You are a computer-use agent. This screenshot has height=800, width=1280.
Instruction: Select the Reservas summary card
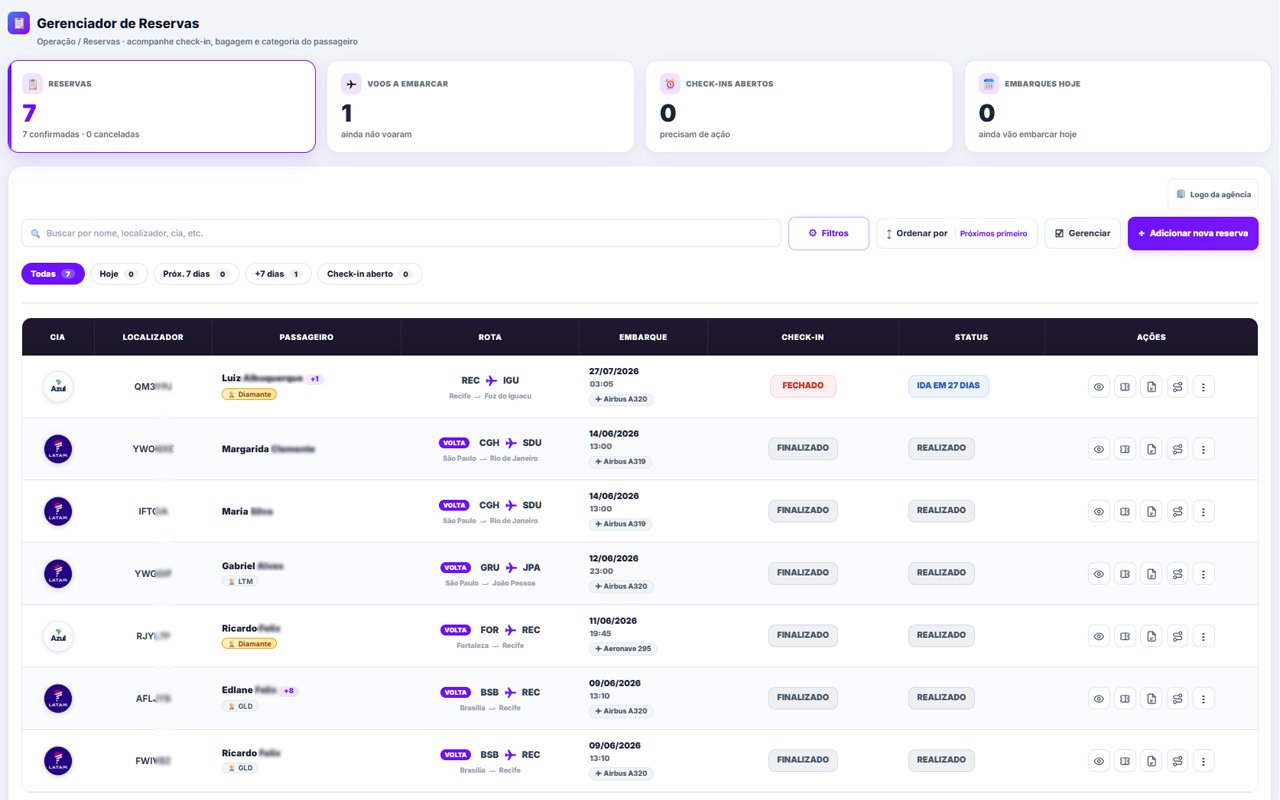click(162, 106)
